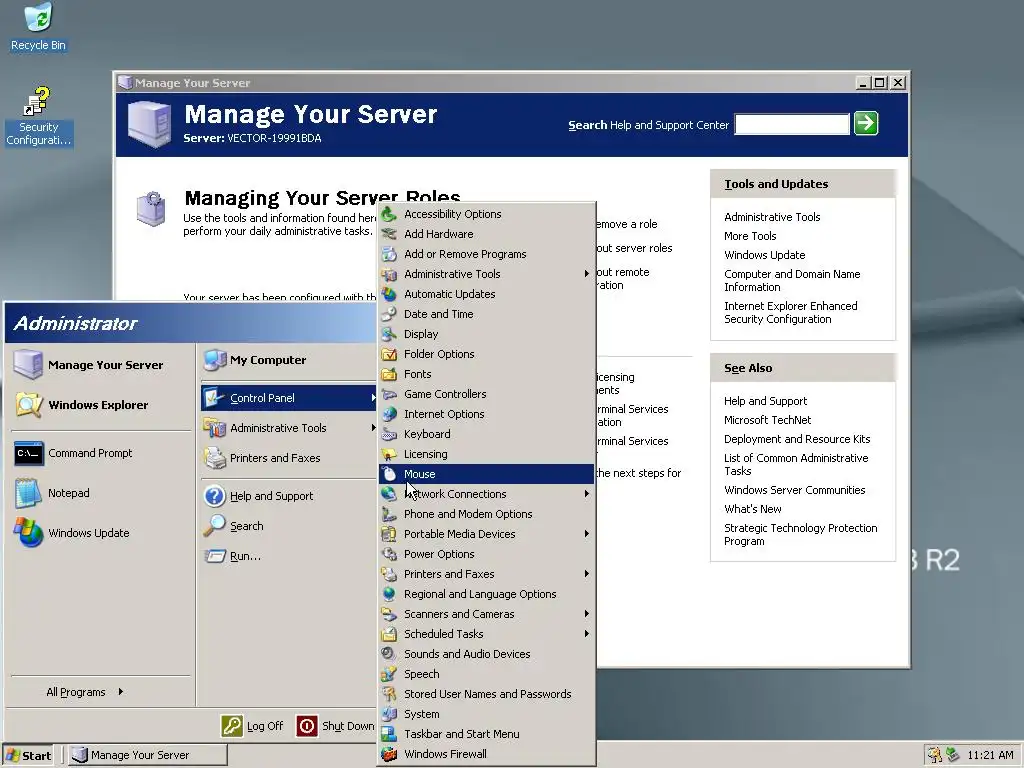Screen dimensions: 1024x768
Task: Open Internet Explorer Enhanced Security Configuration link
Action: (x=790, y=312)
